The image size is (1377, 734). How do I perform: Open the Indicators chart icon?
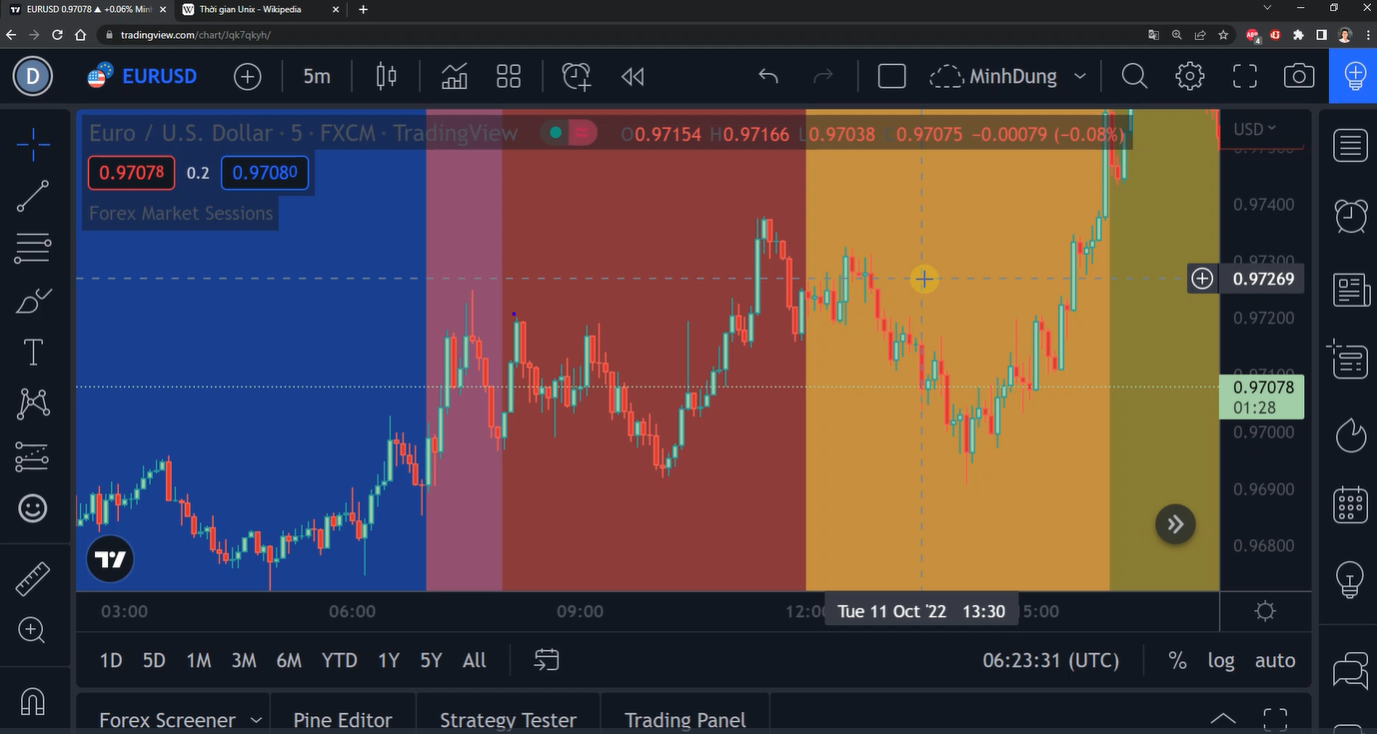454,76
